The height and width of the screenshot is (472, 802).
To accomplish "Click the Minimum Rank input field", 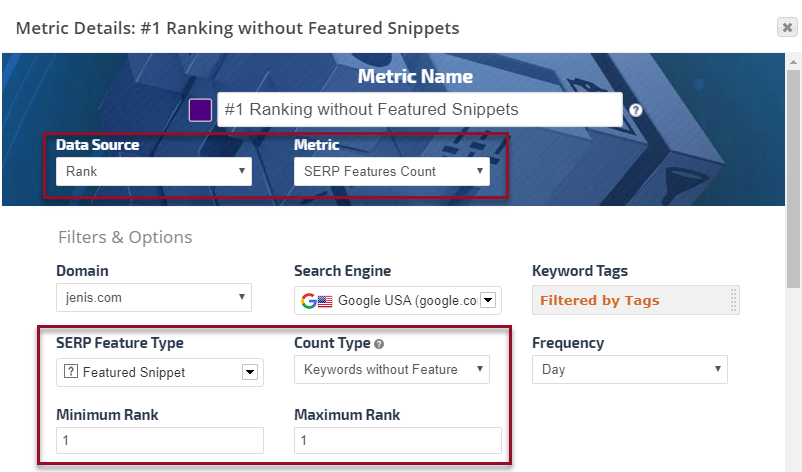I will pyautogui.click(x=160, y=441).
